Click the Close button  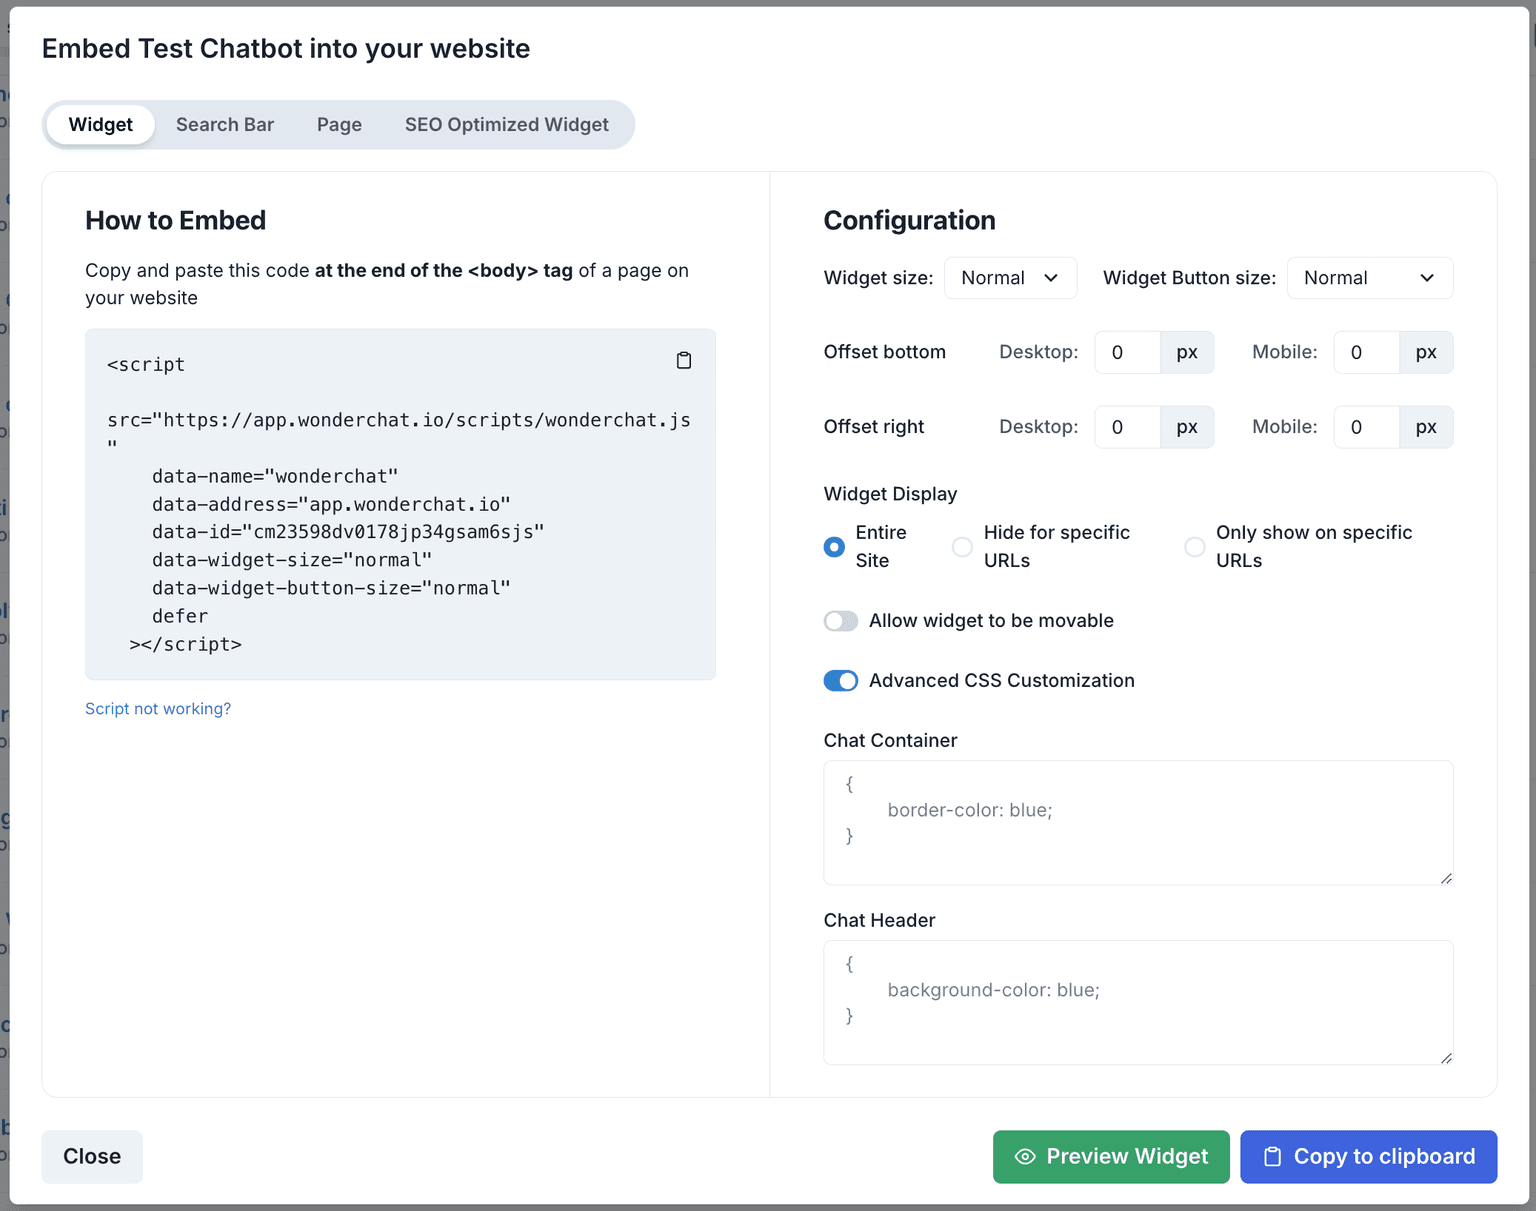click(x=92, y=1157)
